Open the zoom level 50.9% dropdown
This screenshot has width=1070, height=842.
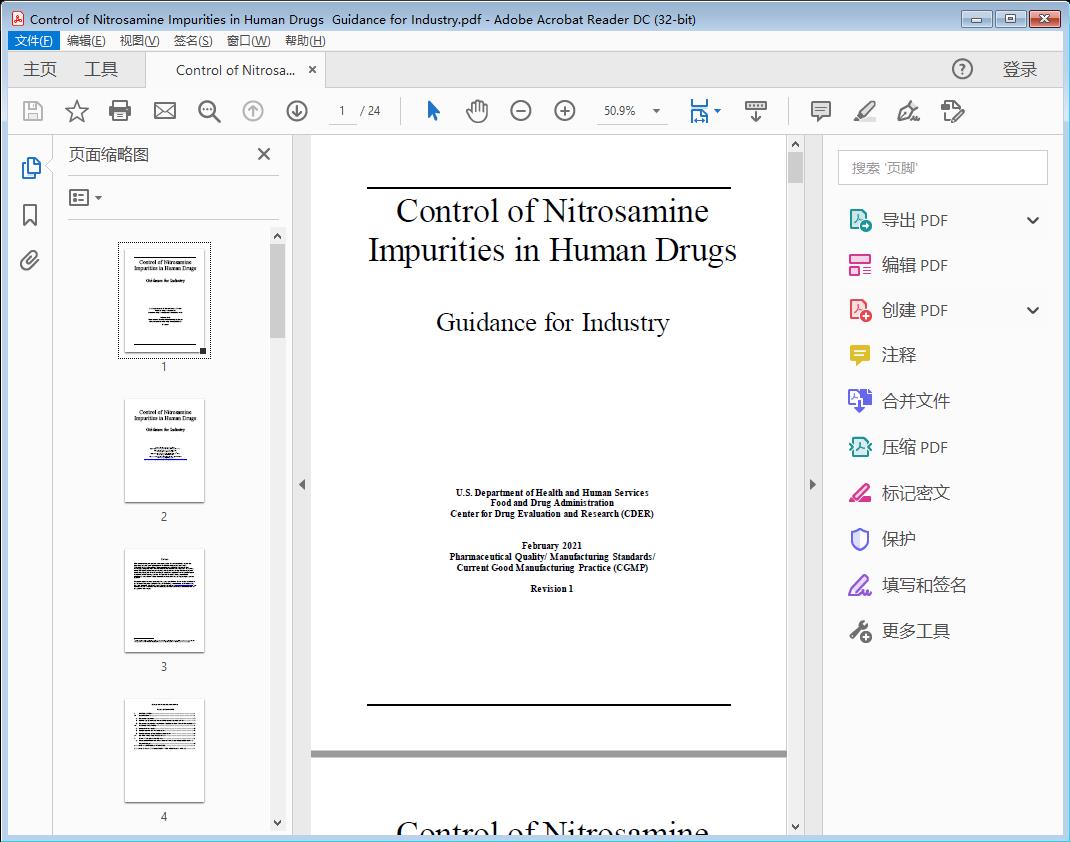pyautogui.click(x=656, y=111)
